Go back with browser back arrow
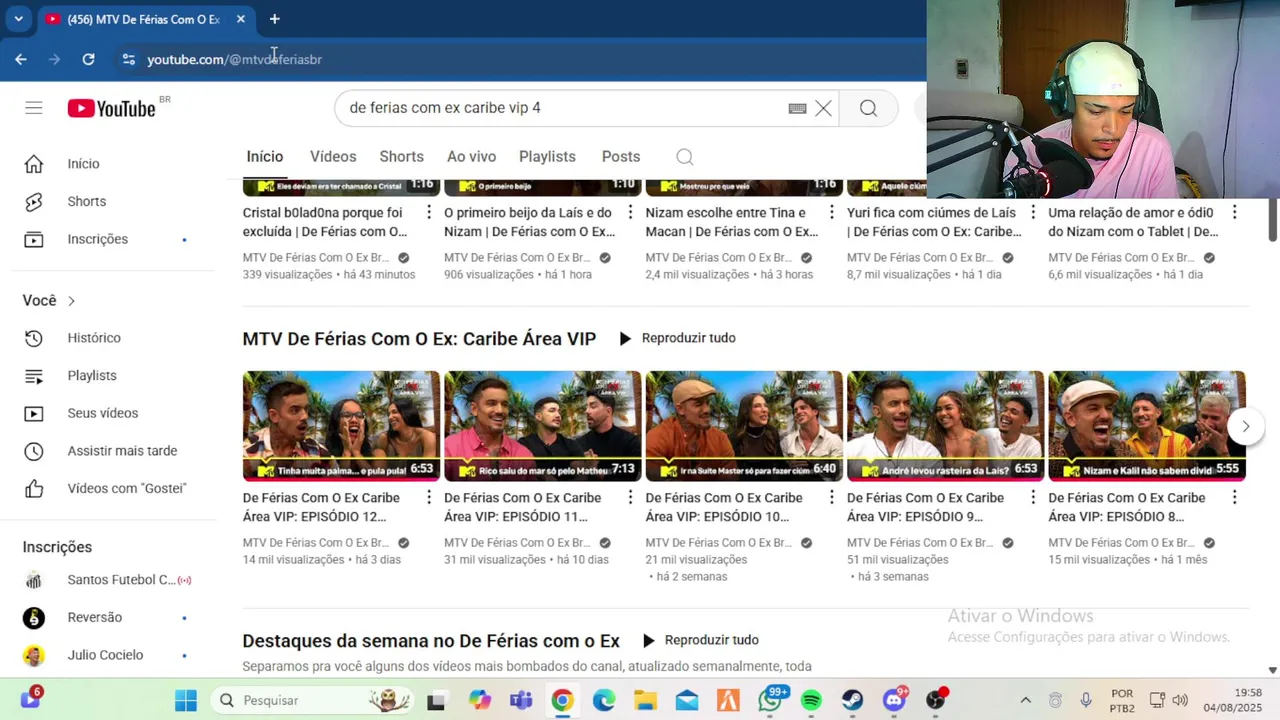Viewport: 1280px width, 720px height. tap(21, 59)
